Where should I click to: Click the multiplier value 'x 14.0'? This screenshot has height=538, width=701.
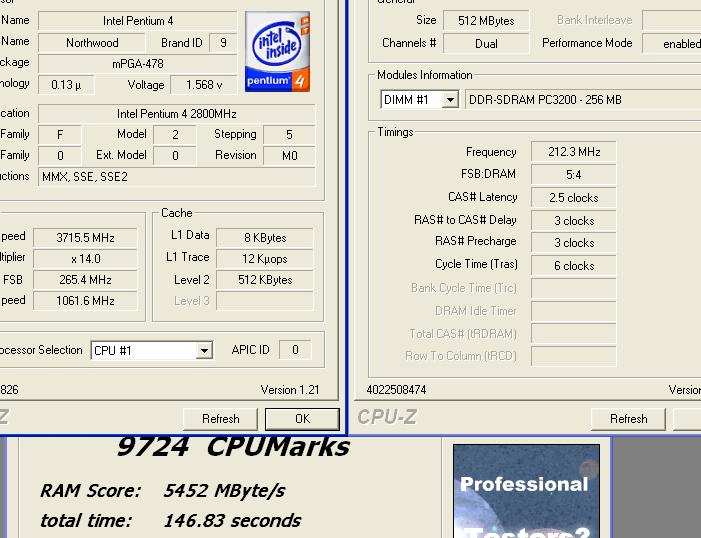tap(85, 259)
